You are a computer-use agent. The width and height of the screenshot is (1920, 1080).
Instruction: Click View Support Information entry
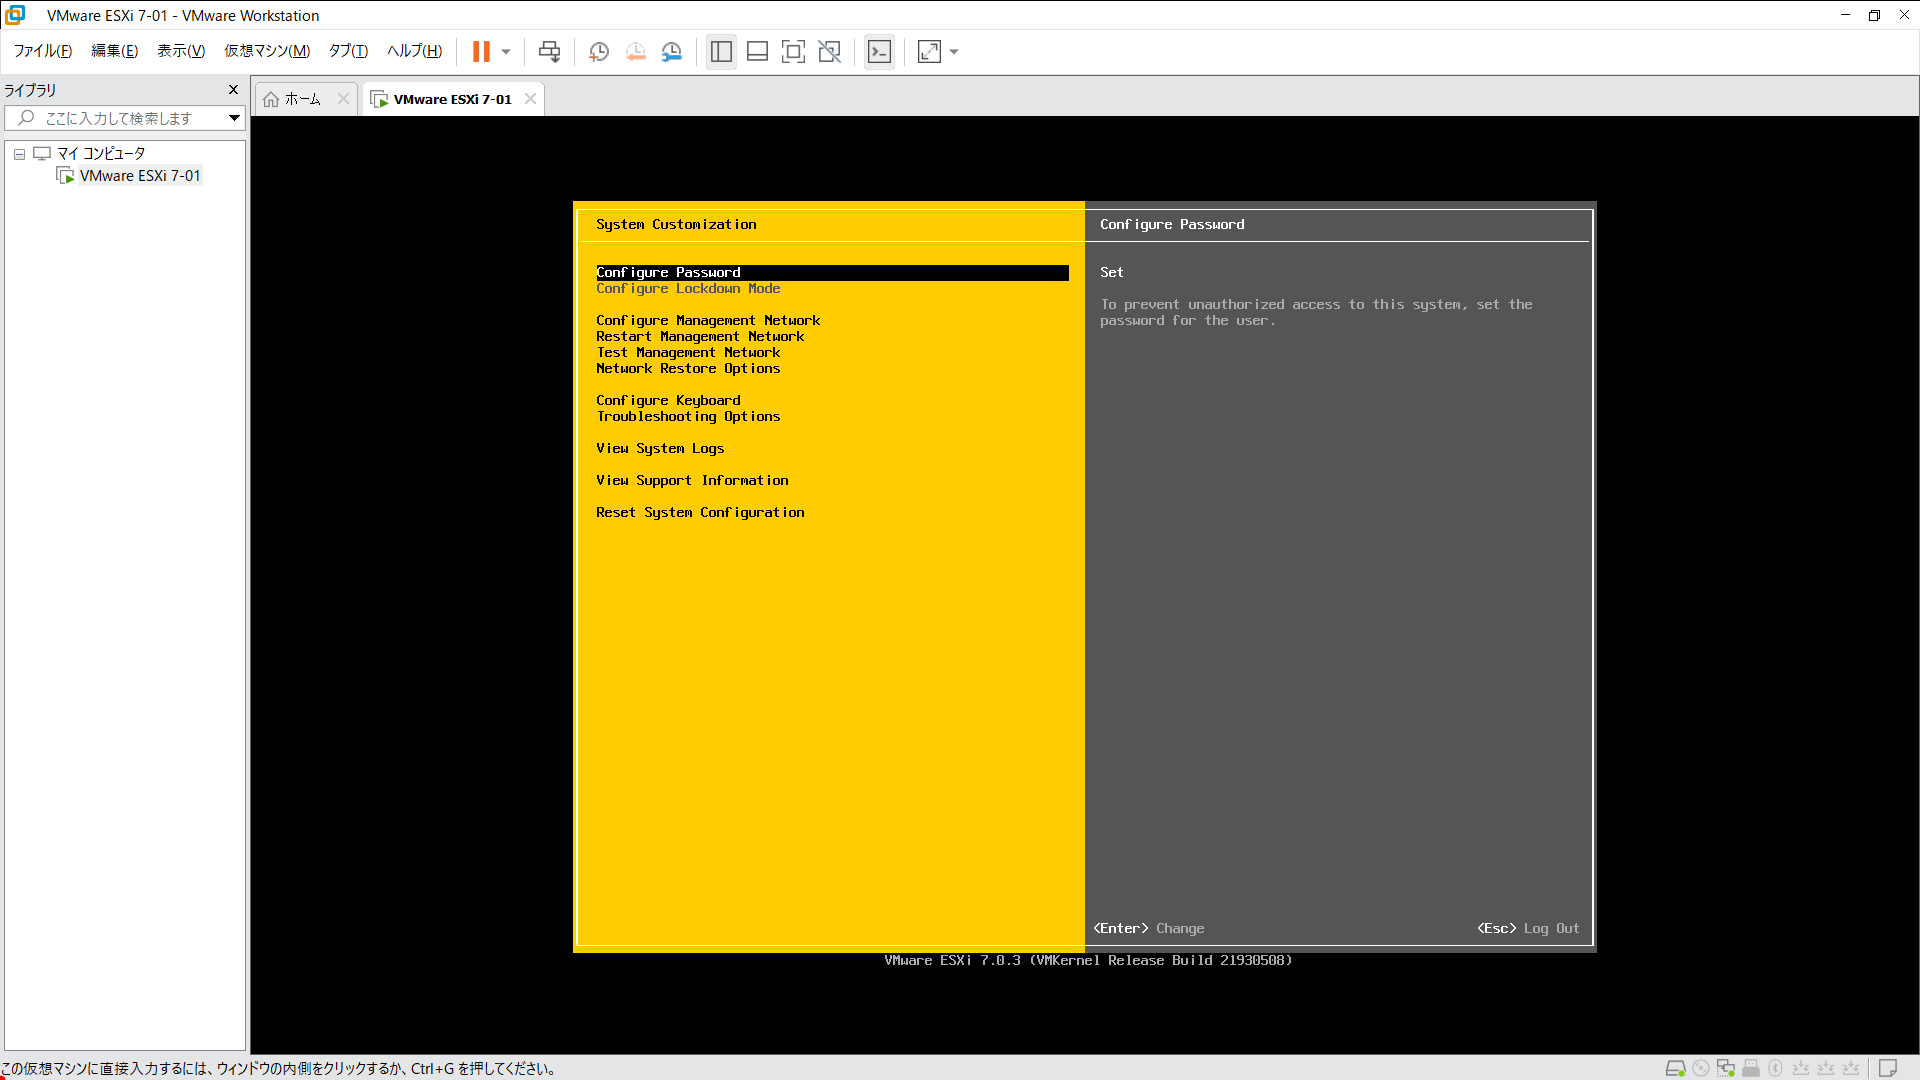pos(692,481)
